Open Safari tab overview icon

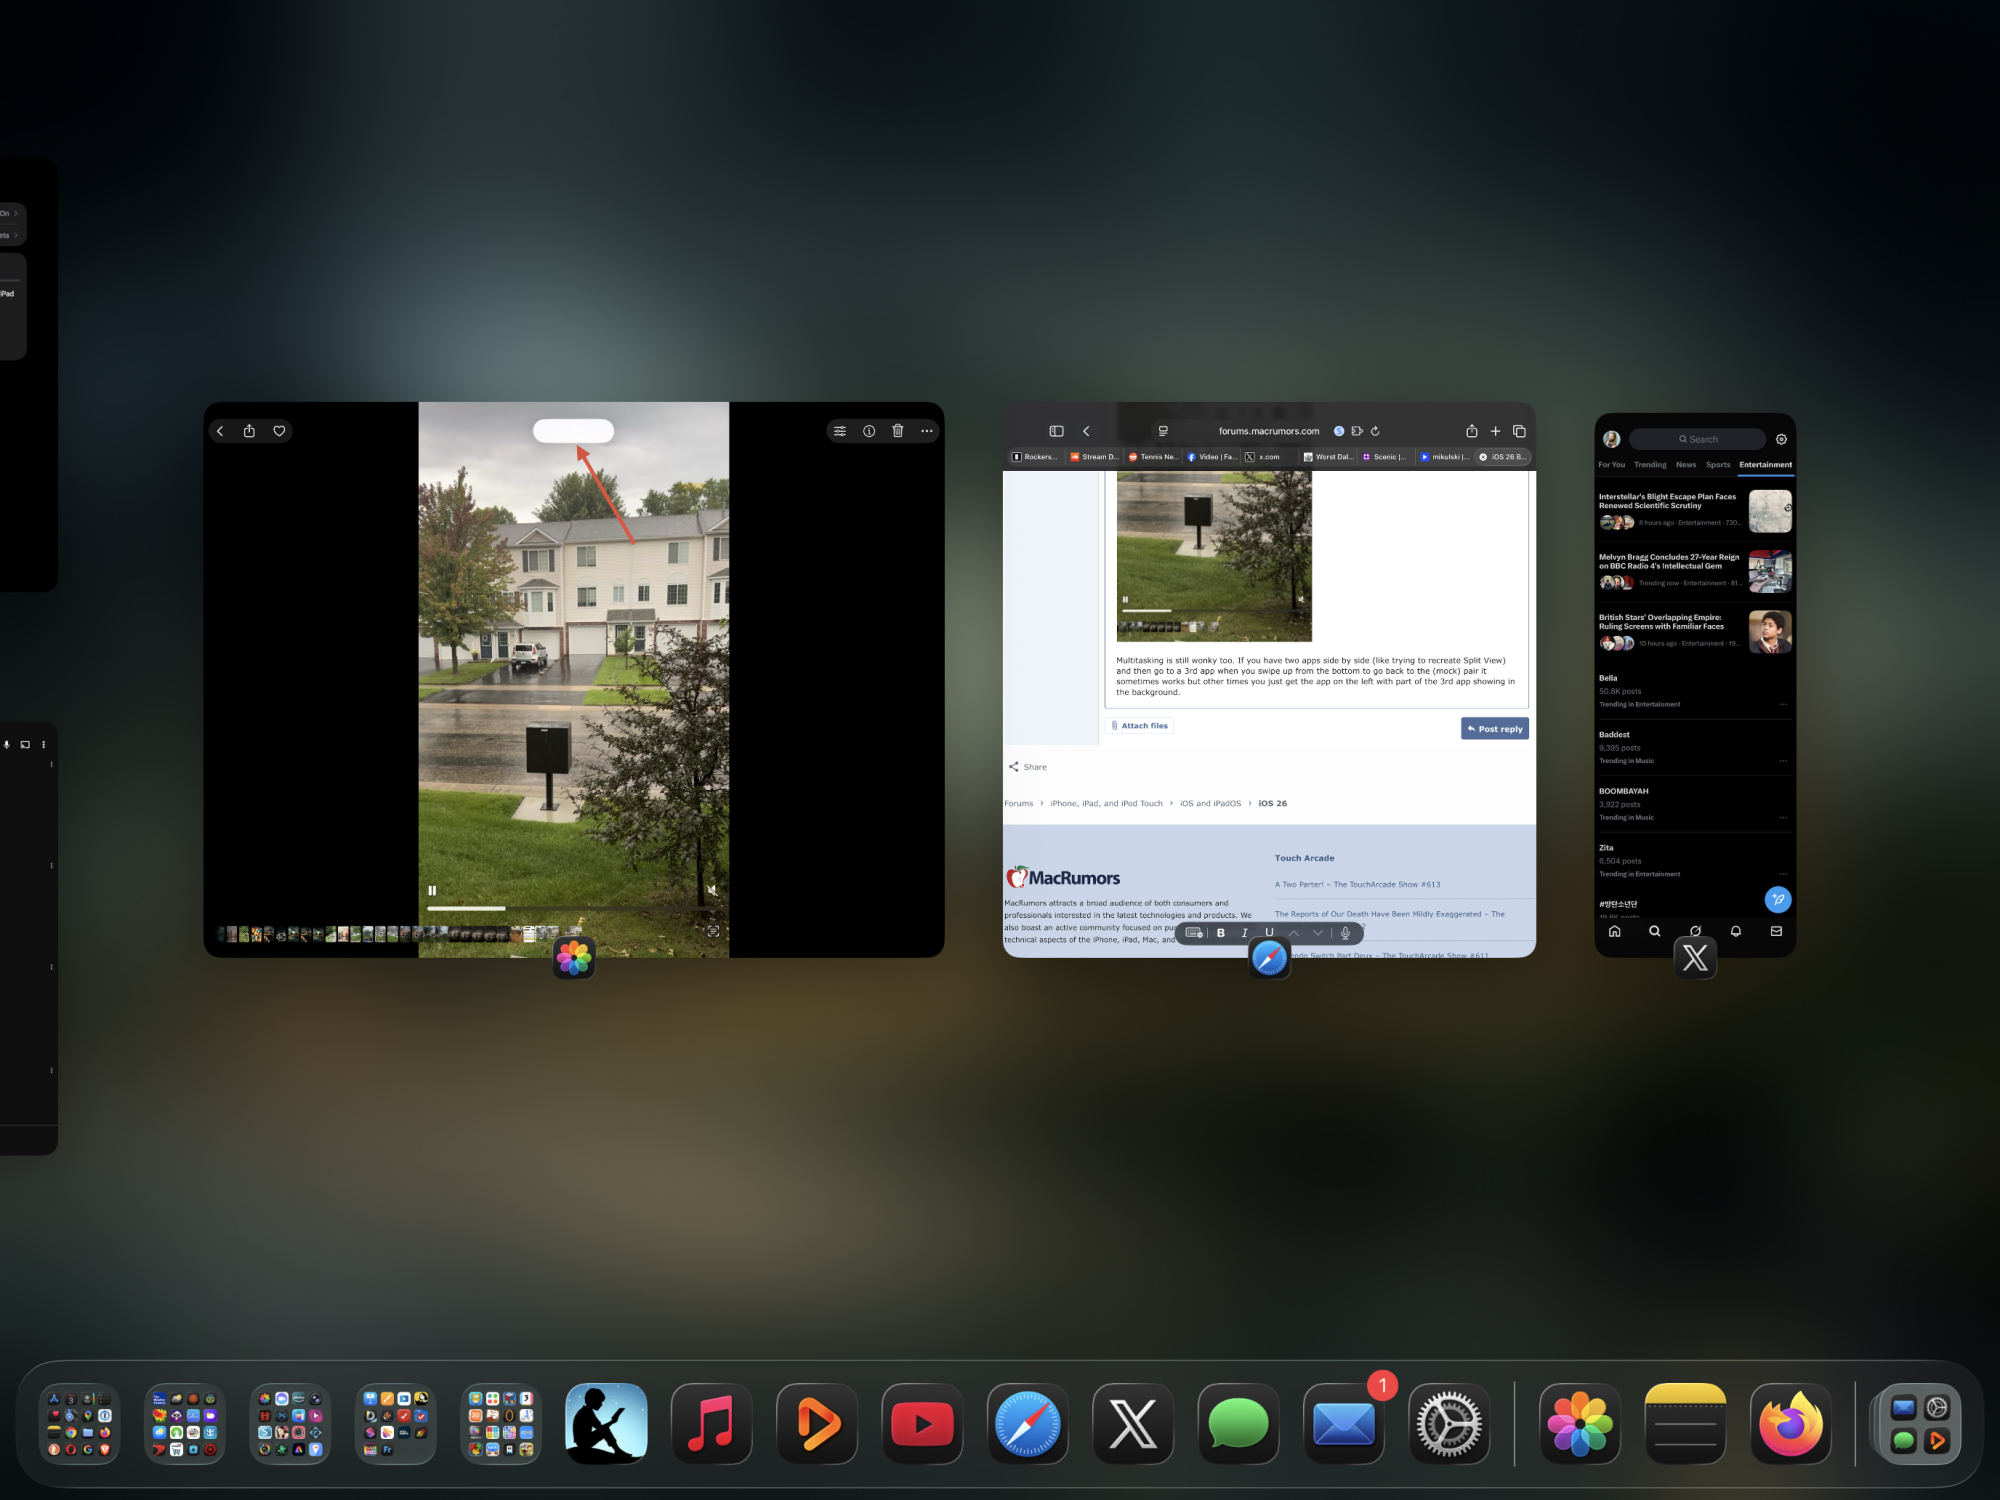pyautogui.click(x=1519, y=431)
